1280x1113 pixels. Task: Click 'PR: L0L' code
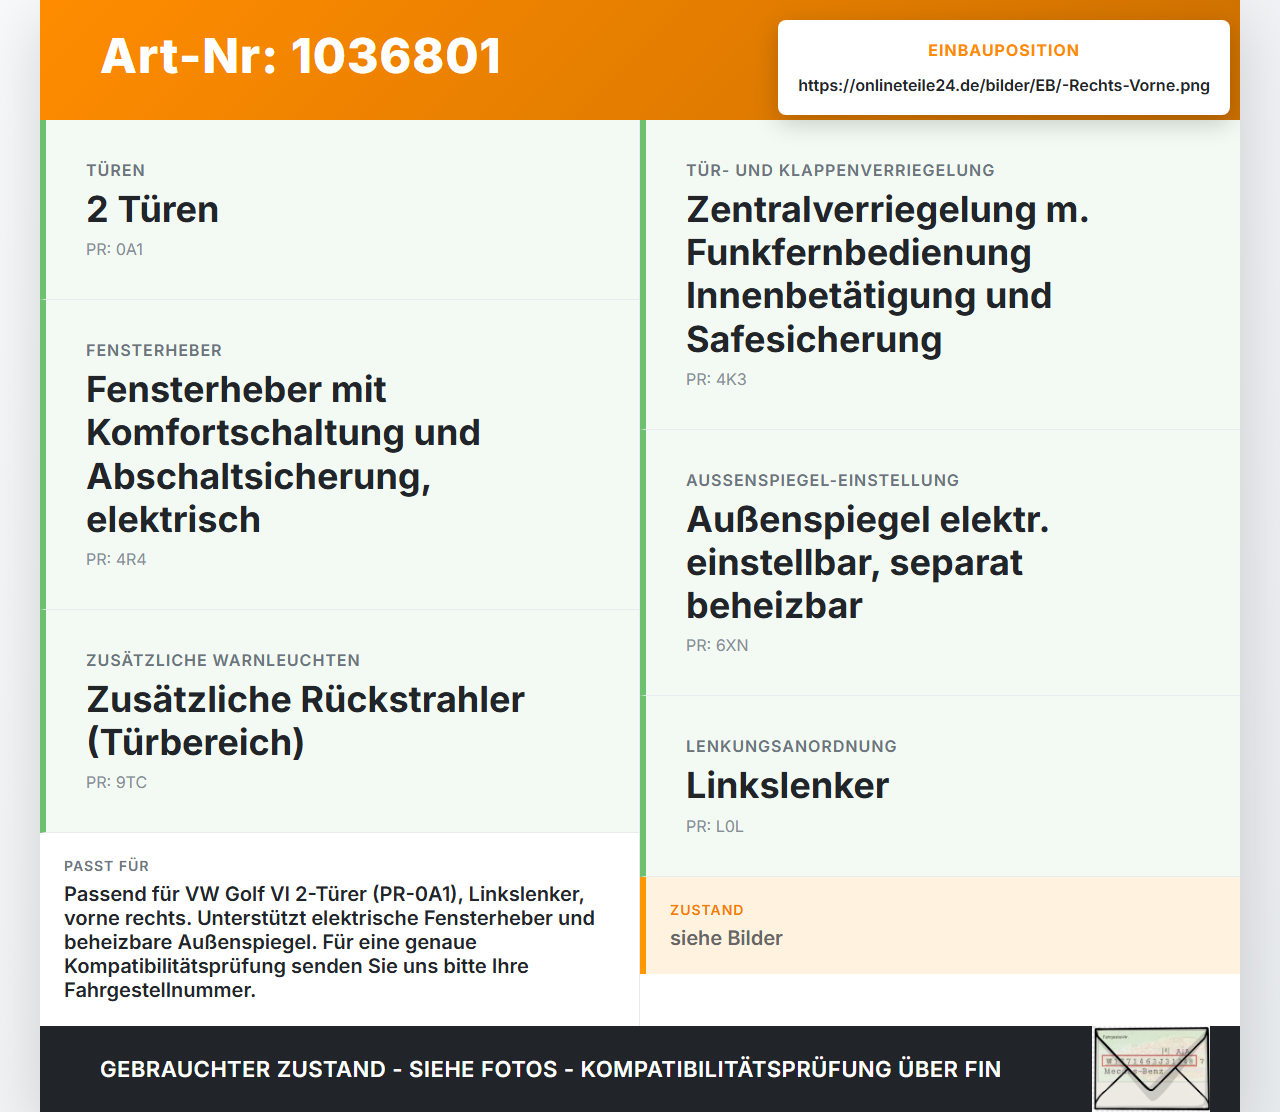pyautogui.click(x=715, y=826)
